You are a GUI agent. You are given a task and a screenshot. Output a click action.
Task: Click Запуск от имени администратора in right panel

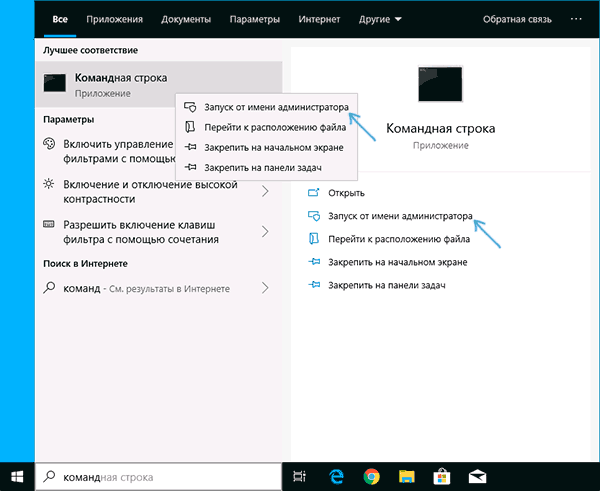400,216
